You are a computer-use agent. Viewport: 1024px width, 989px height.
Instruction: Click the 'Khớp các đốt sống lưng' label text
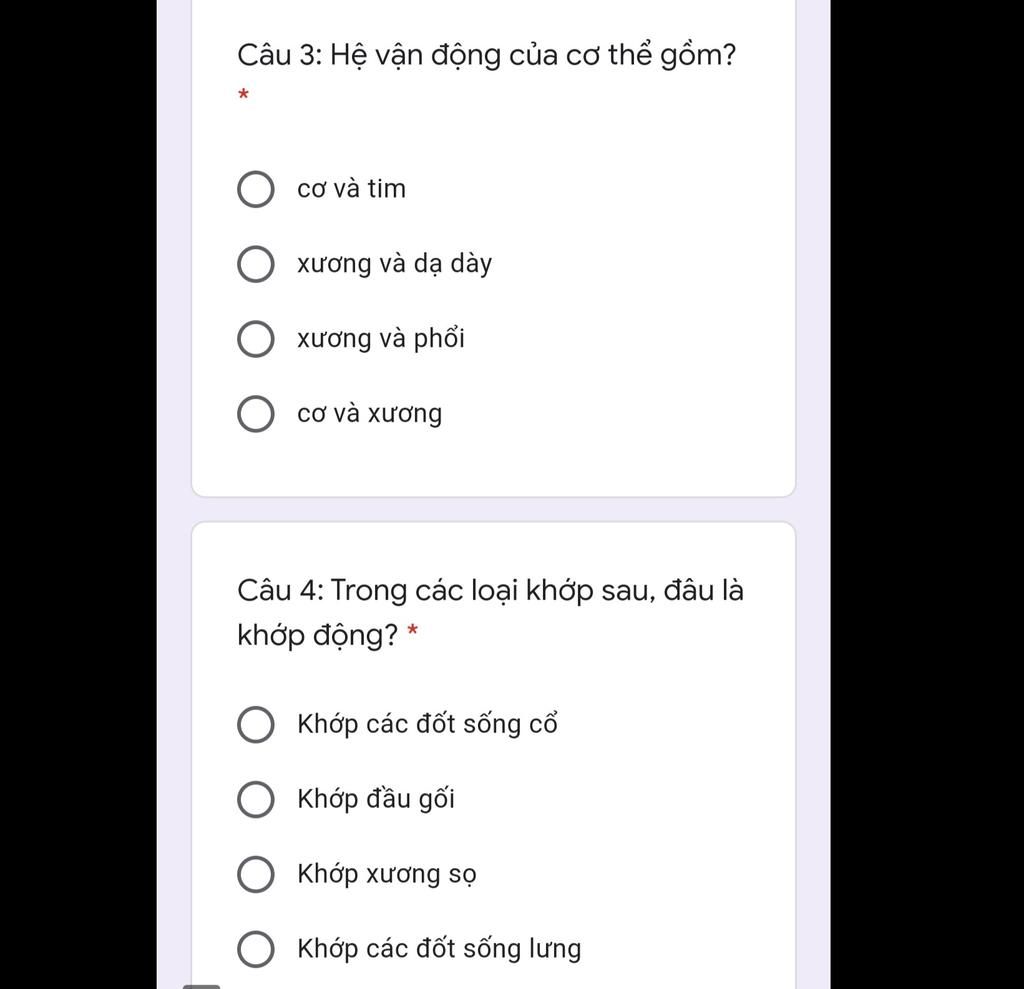(439, 949)
